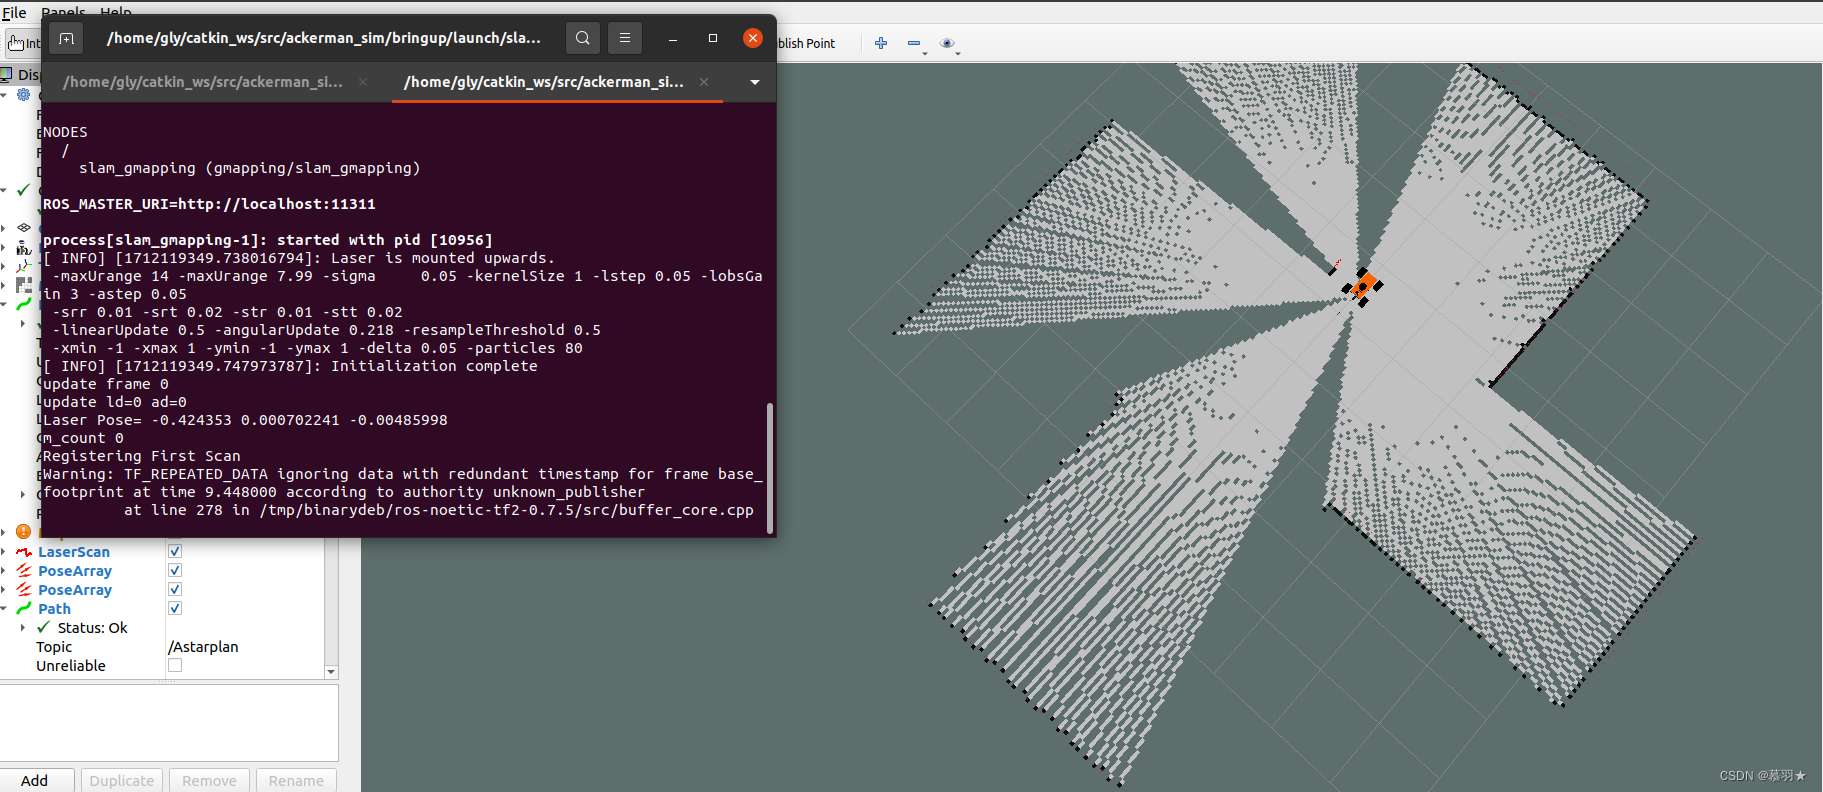
Task: Expand the LaserScan tree item
Action: (x=4, y=551)
